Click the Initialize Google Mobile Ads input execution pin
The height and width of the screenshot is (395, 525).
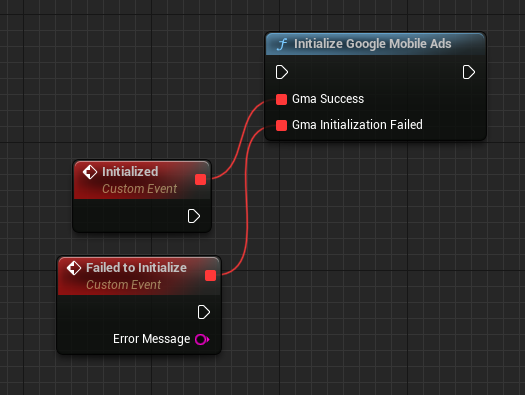point(282,72)
